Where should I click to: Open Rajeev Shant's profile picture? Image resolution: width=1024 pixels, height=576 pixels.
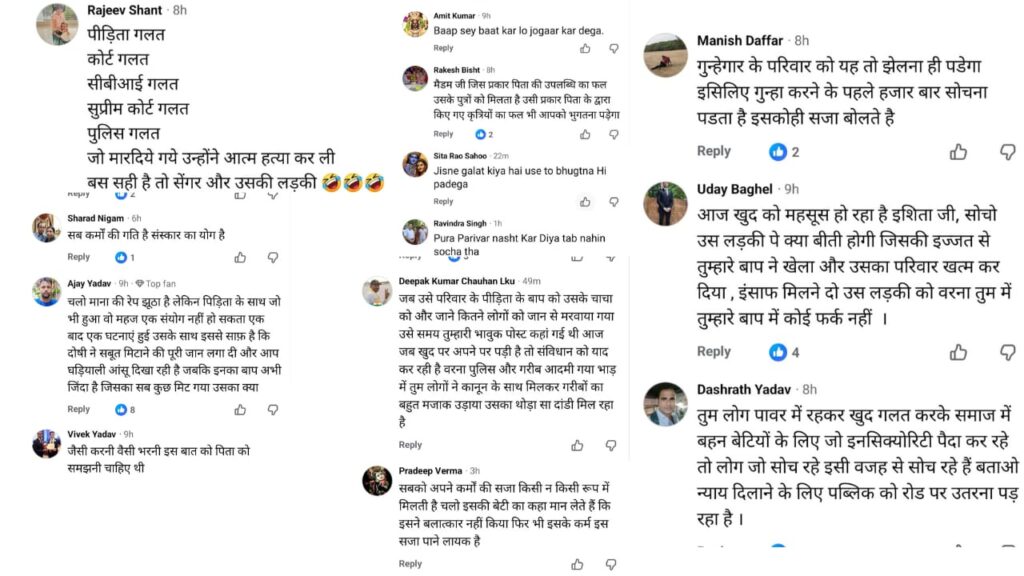point(57,24)
